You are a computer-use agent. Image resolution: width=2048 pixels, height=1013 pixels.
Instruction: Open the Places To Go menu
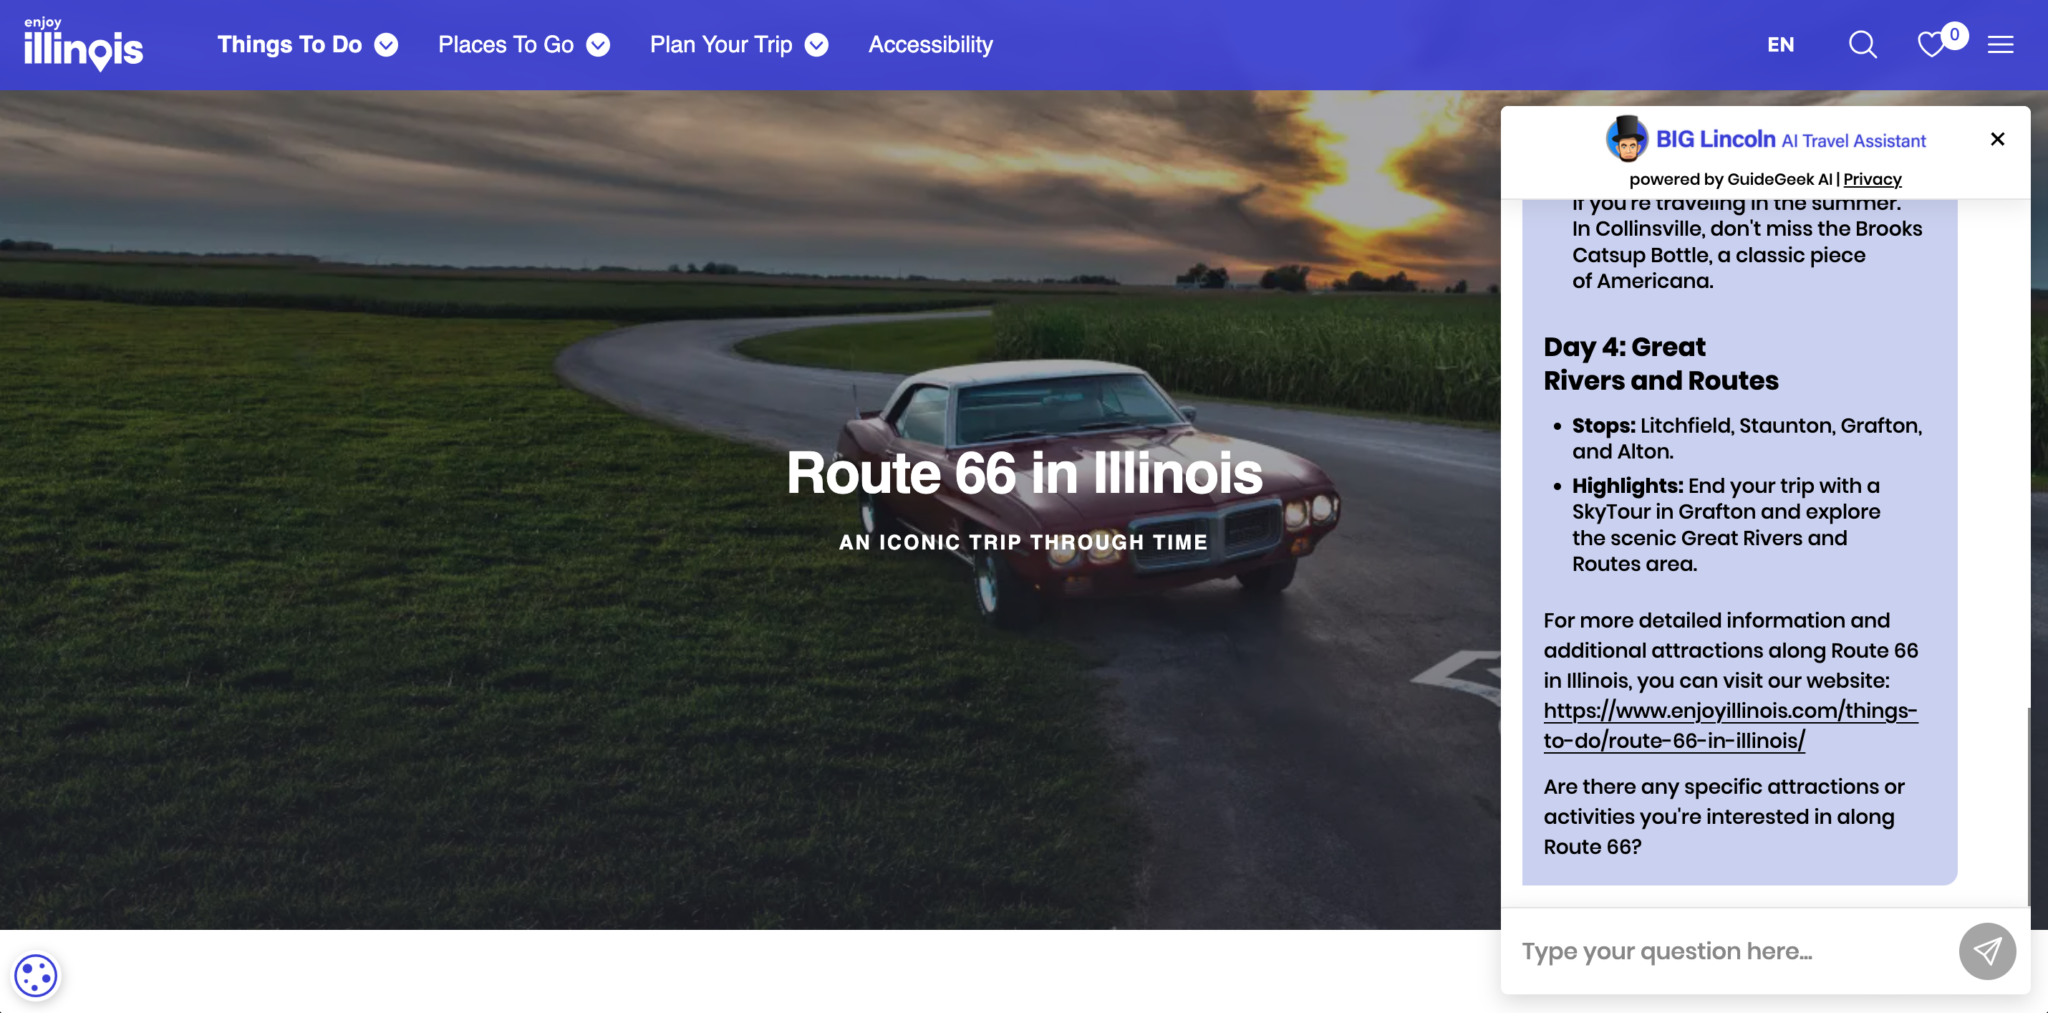[x=506, y=45]
